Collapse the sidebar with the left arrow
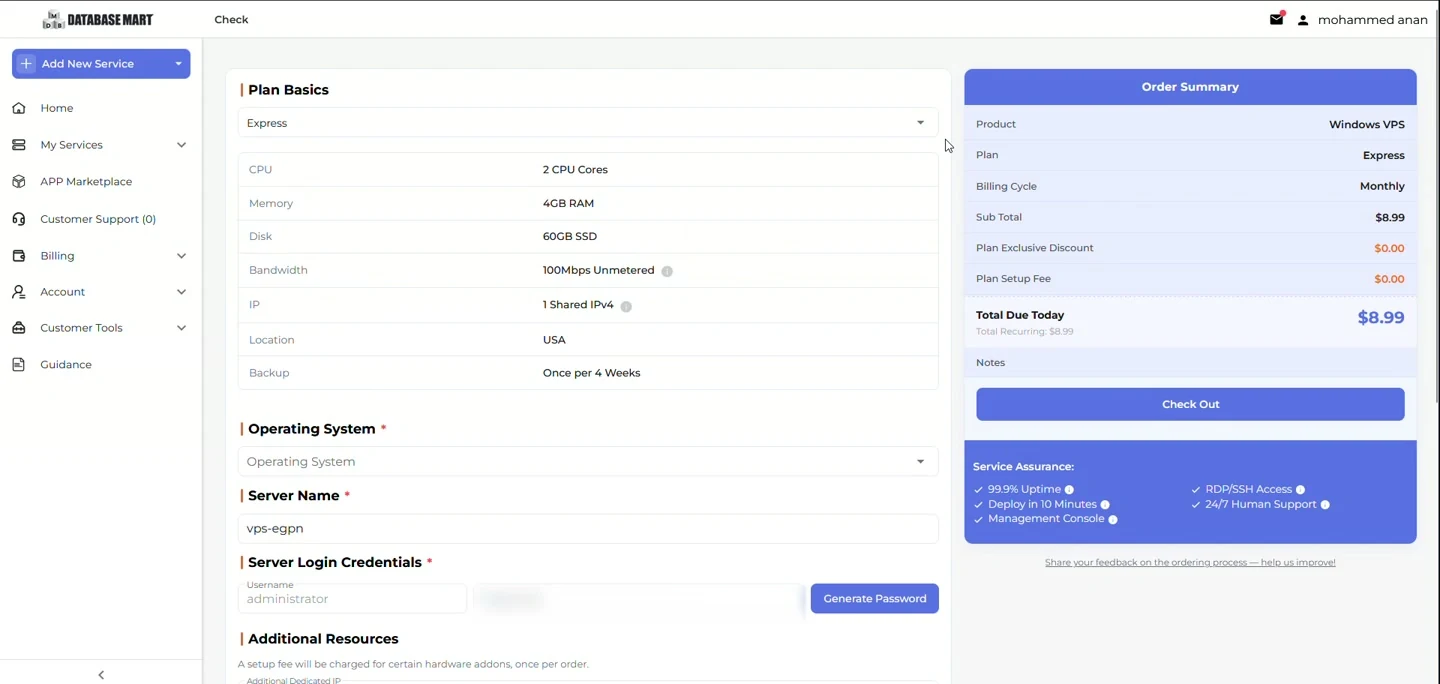The image size is (1440, 684). tap(101, 675)
